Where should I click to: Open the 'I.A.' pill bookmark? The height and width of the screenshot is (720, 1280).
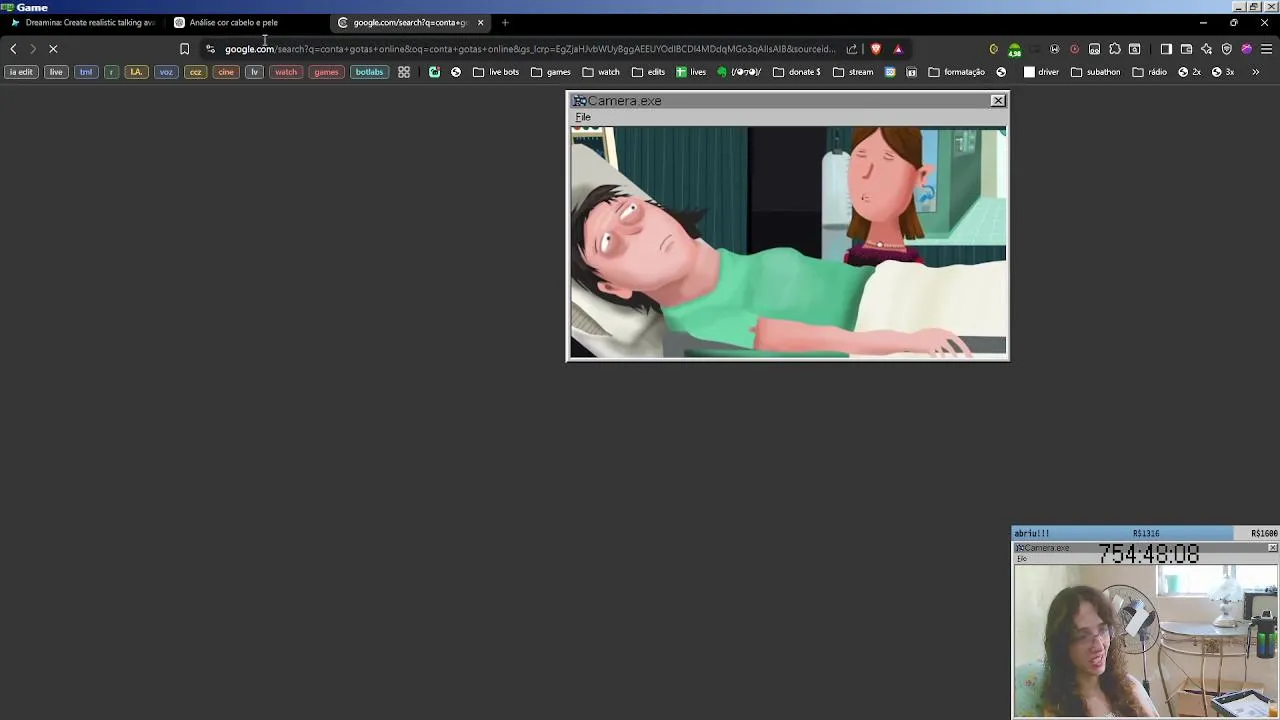(x=136, y=72)
